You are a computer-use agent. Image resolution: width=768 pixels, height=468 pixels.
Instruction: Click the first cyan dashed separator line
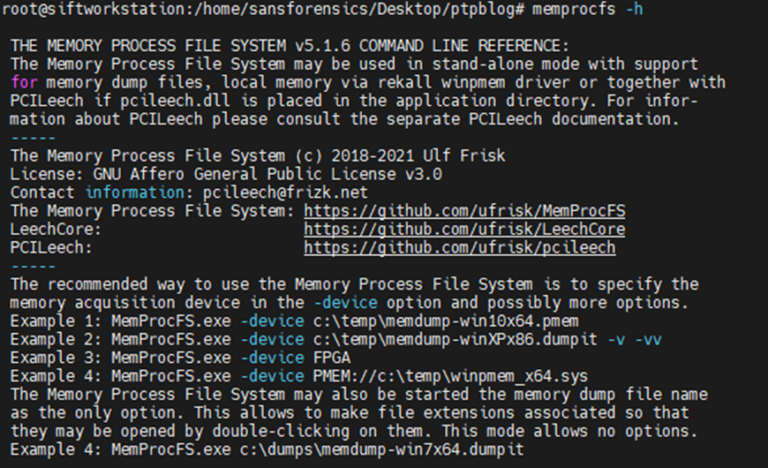point(33,138)
